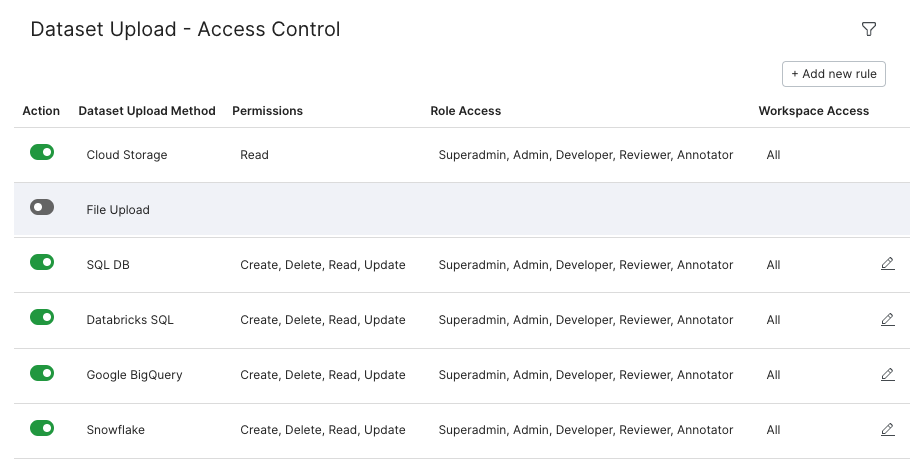Edit the Google BigQuery rule pencil icon
Screen dimensions: 921x475
(888, 374)
